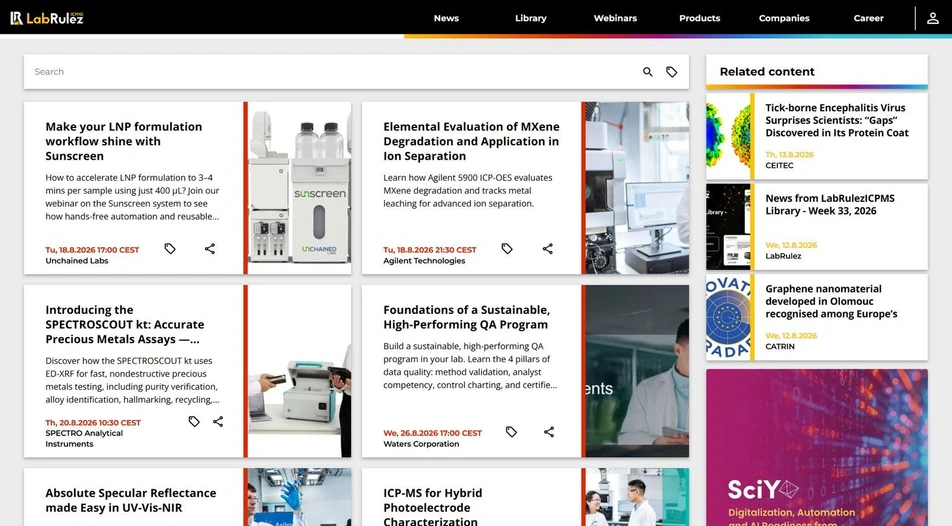Open 'Make your LNP formulation workflow shine' title

pos(124,142)
